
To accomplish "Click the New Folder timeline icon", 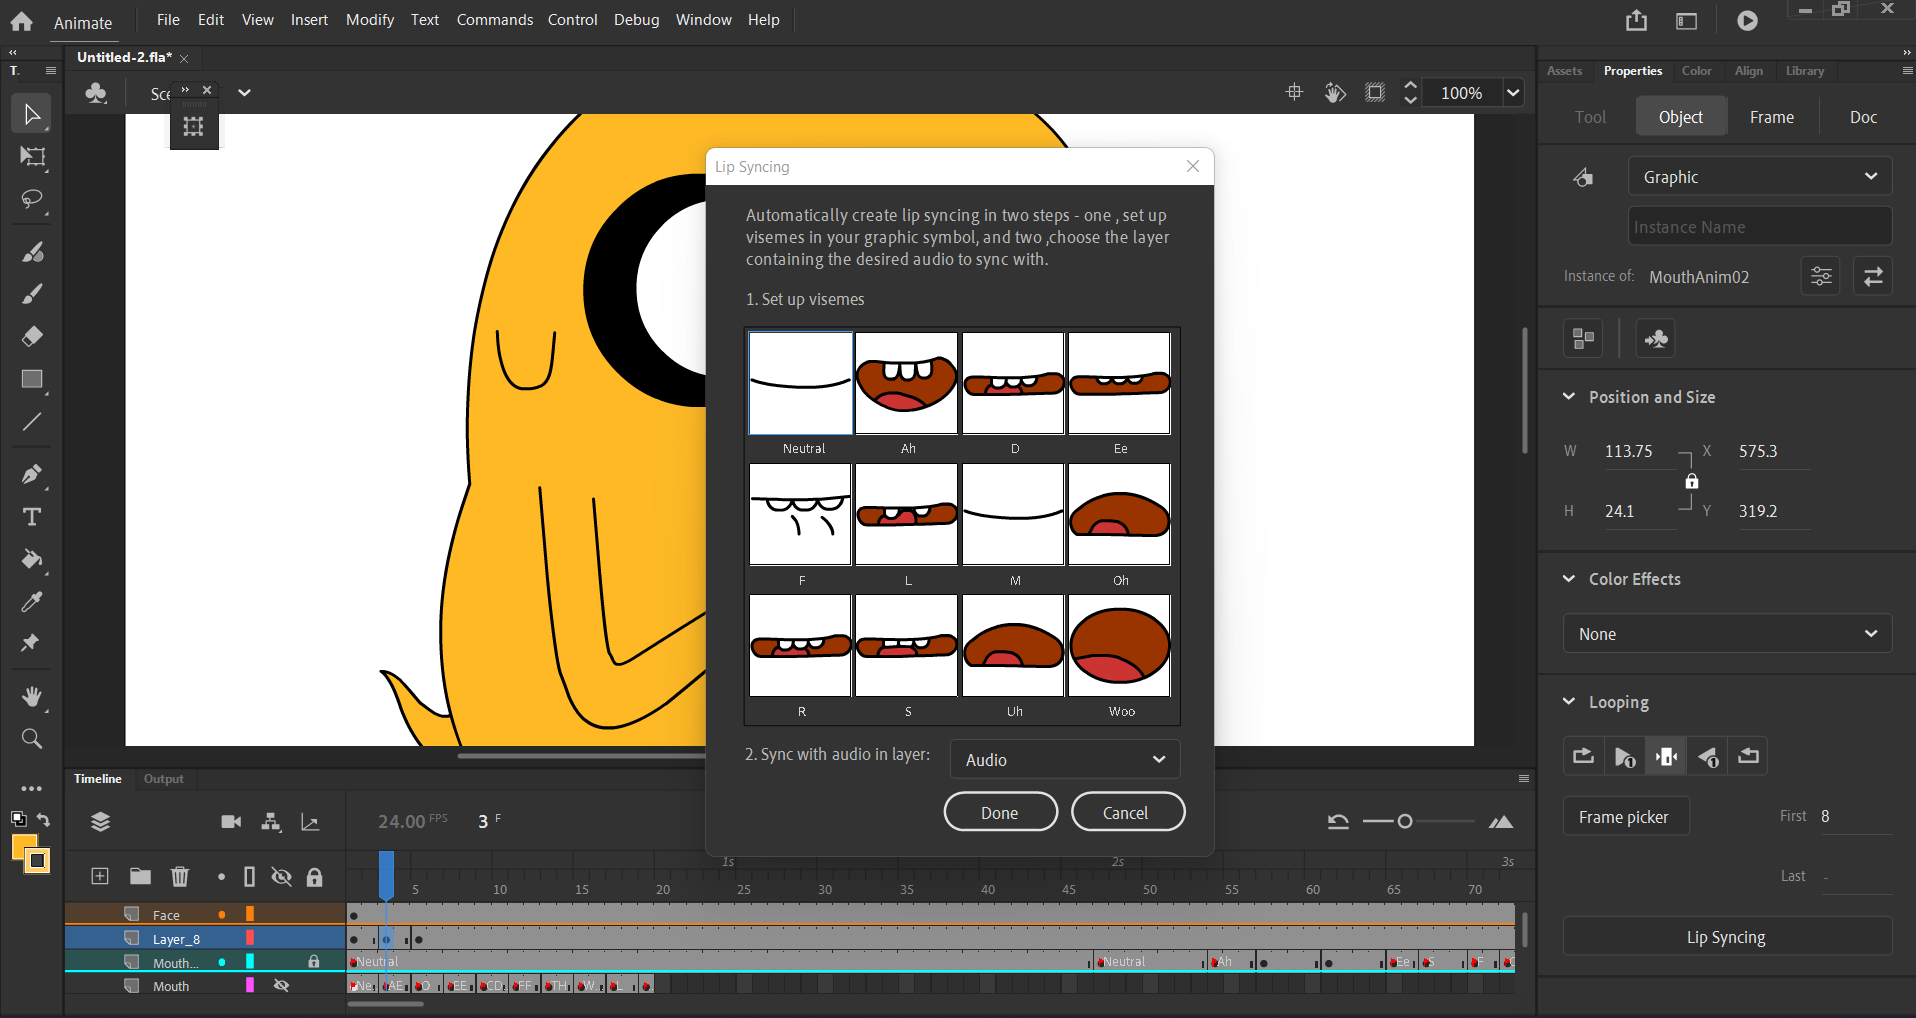I will [140, 877].
